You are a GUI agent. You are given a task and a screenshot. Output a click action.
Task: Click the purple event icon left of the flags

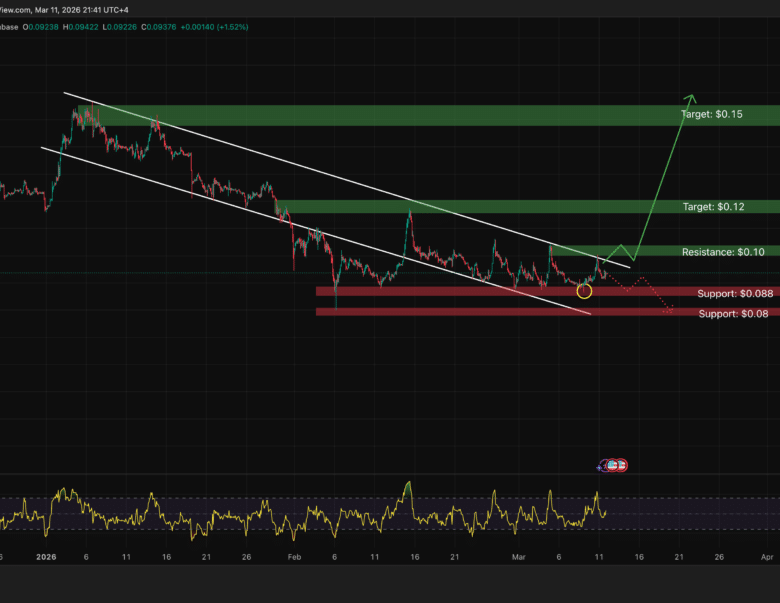[x=601, y=466]
